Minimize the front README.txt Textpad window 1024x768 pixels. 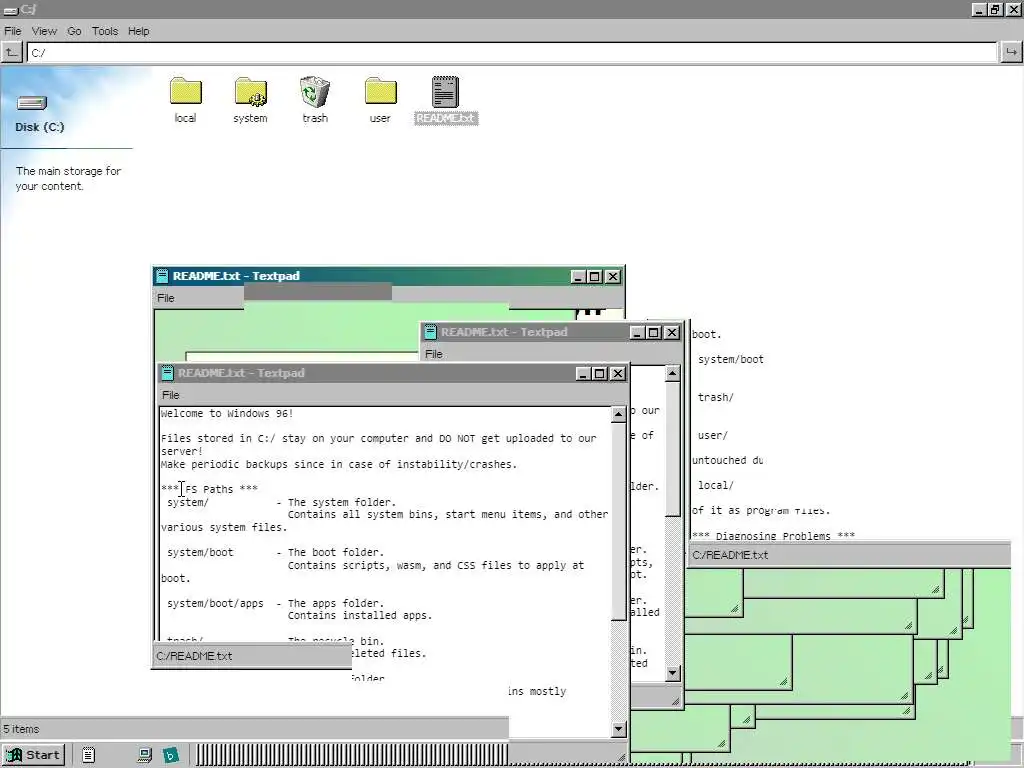[x=584, y=374]
